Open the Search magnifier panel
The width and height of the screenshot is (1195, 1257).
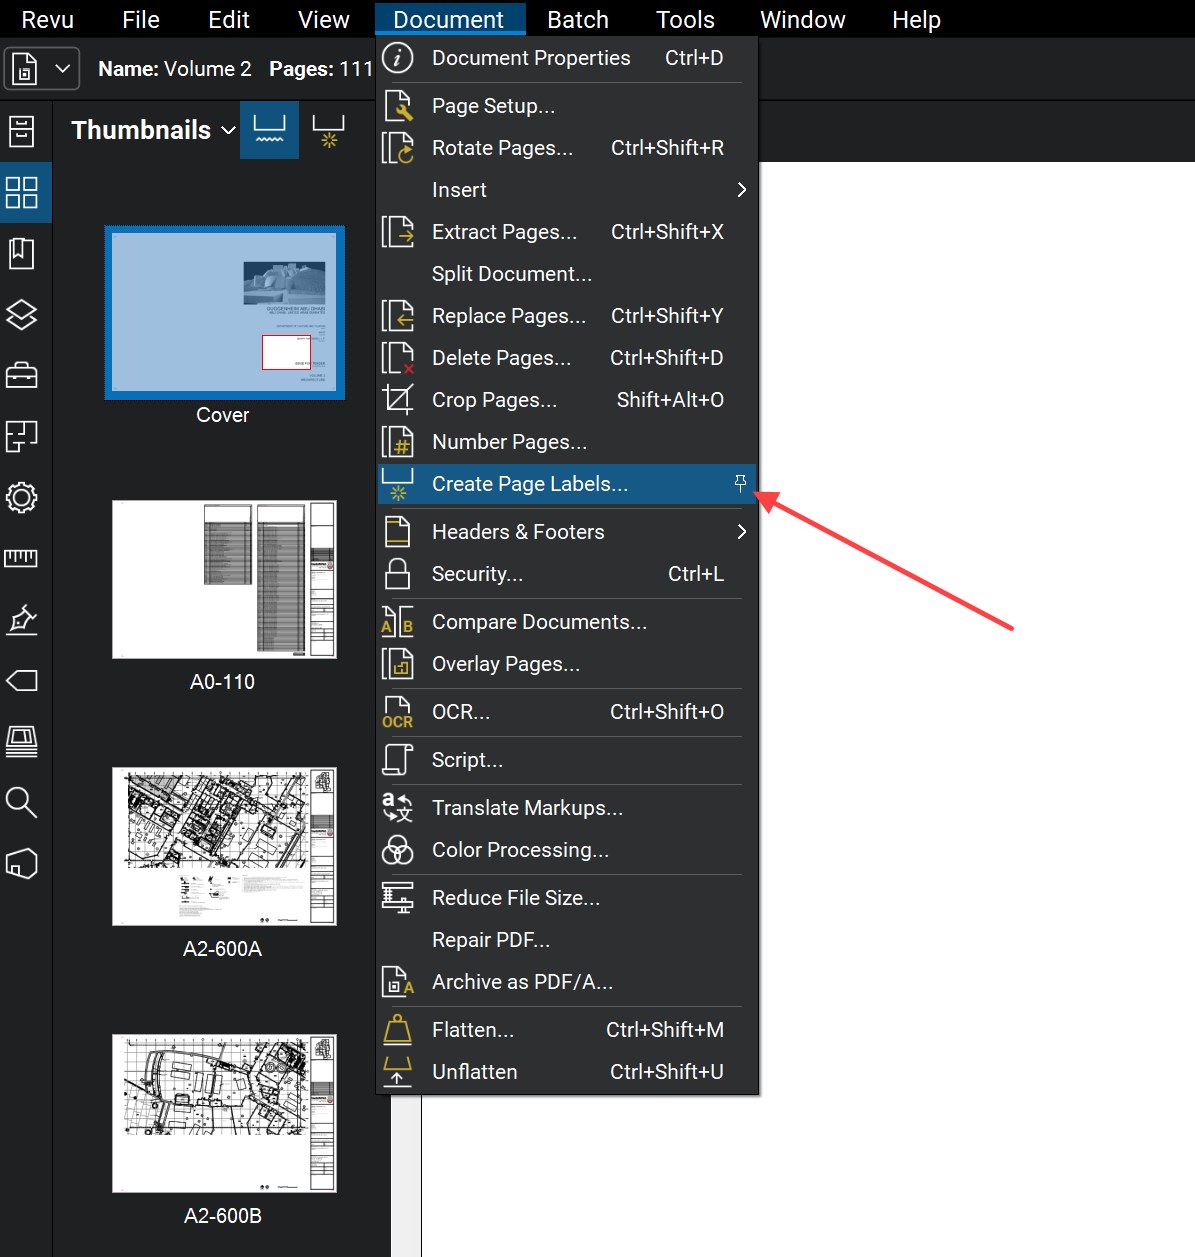point(22,802)
